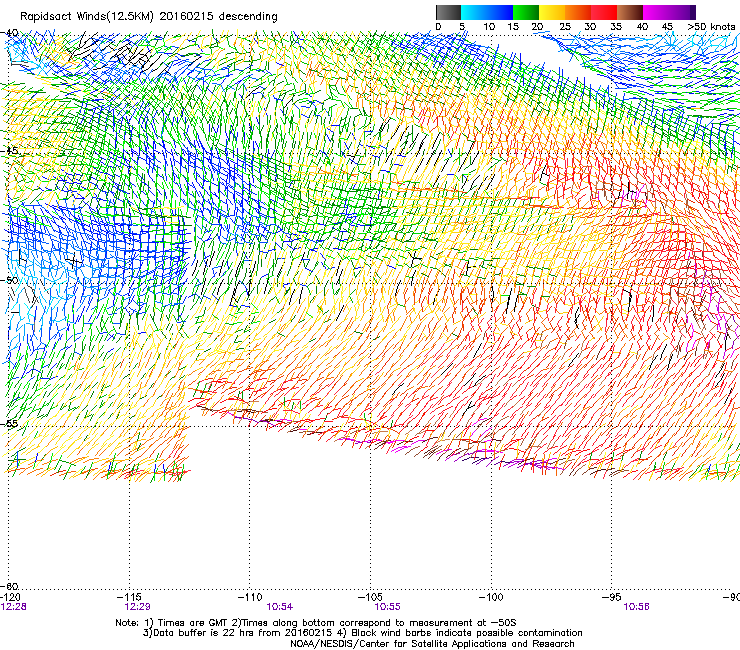The image size is (740, 650).
Task: Click the '-95' longitude axis label
Action: click(612, 597)
